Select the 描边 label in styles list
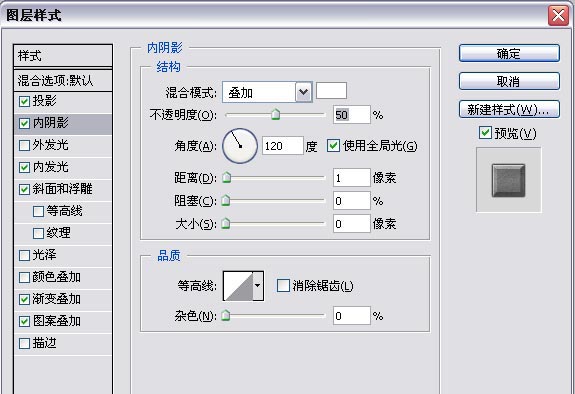 45,343
